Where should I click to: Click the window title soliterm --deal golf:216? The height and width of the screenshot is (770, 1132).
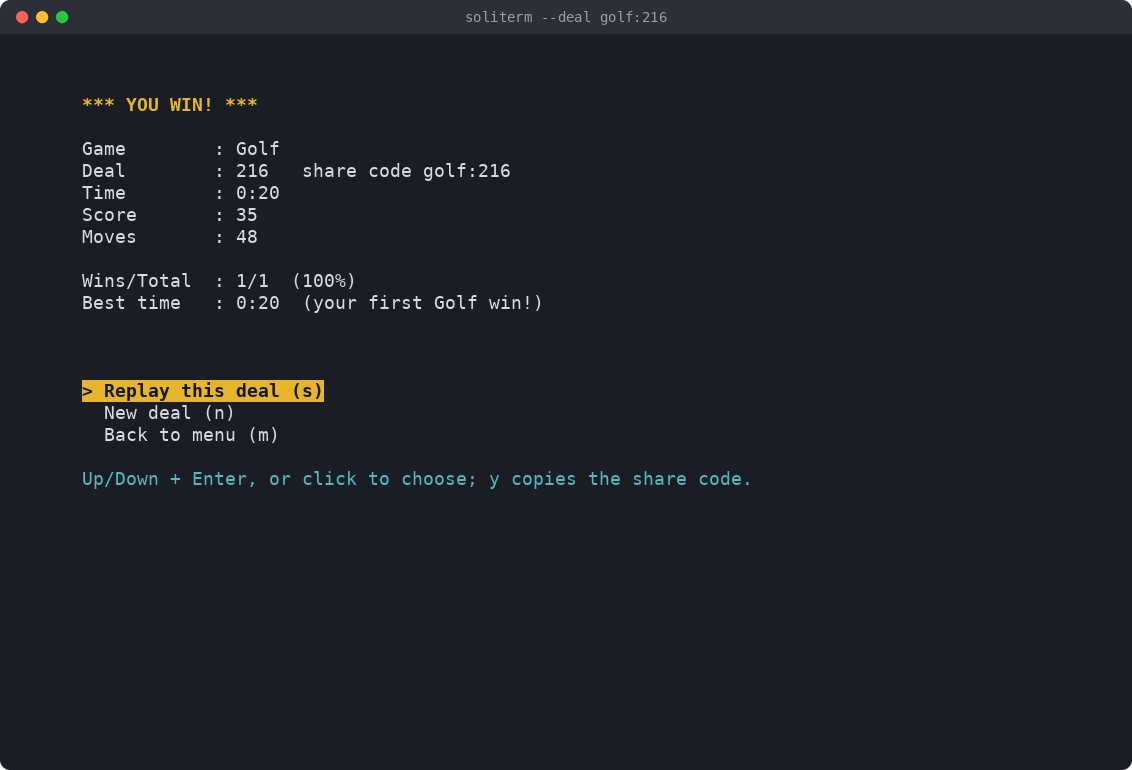[566, 17]
